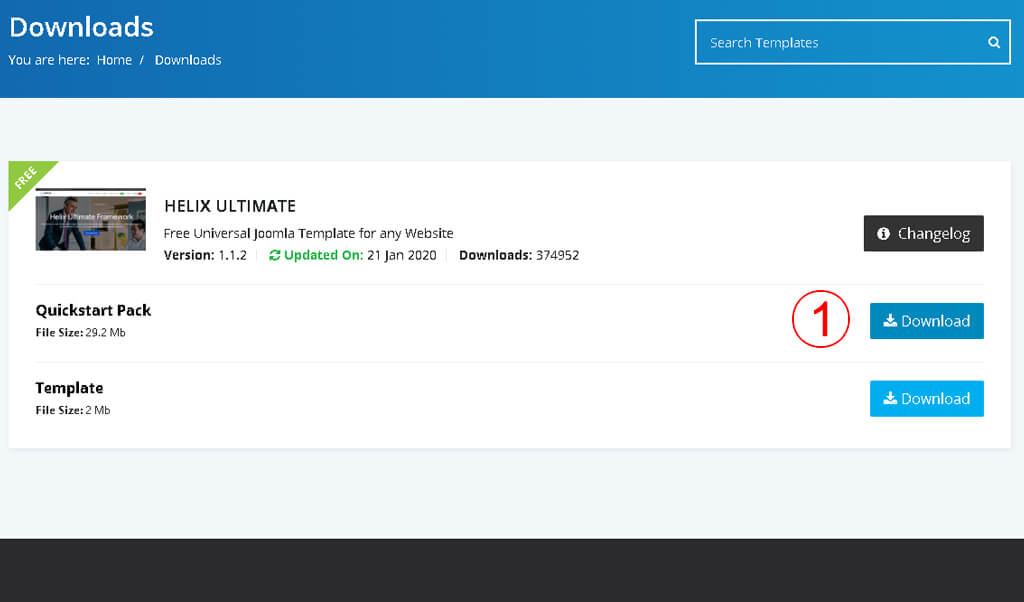Open the Home breadcrumb link
Viewport: 1024px width, 602px height.
pyautogui.click(x=114, y=60)
